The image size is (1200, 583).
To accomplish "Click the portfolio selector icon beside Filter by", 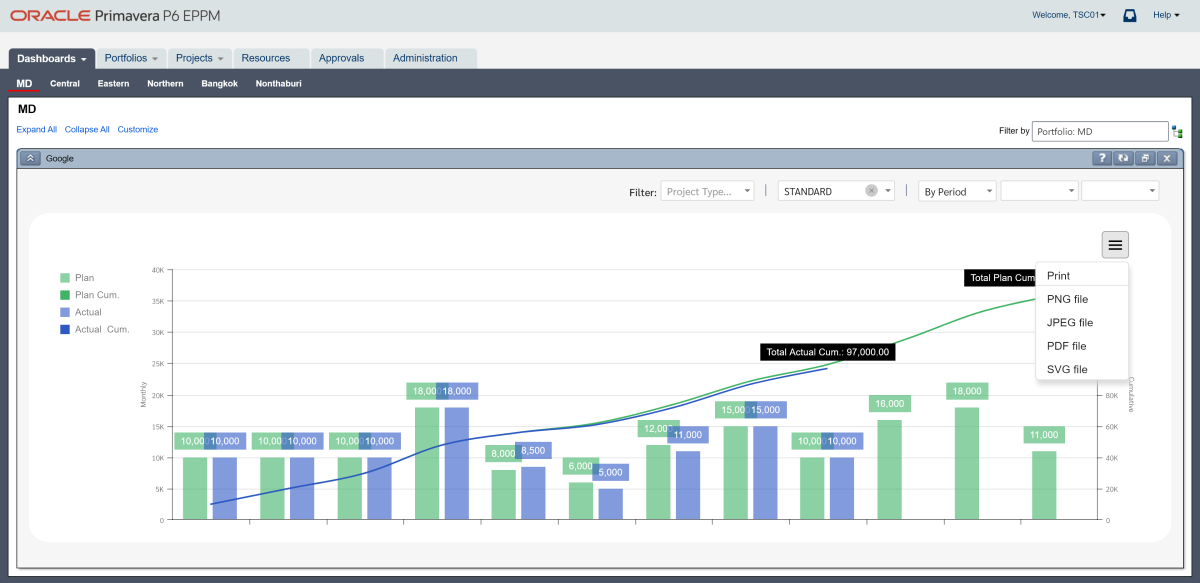I will click(1177, 130).
